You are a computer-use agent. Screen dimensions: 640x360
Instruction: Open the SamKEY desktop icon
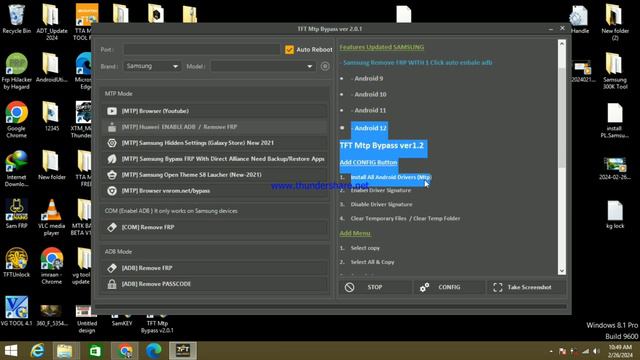coord(122,320)
